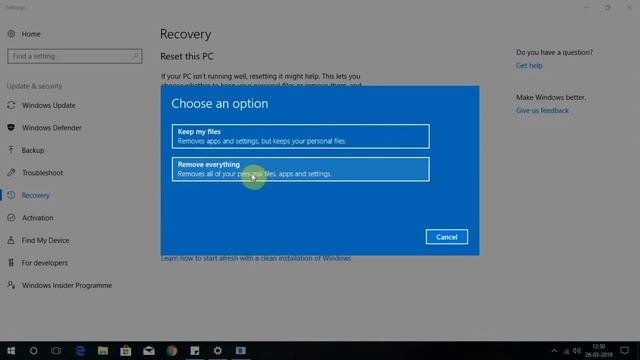
Task: Open Find My Device settings
Action: [x=45, y=240]
